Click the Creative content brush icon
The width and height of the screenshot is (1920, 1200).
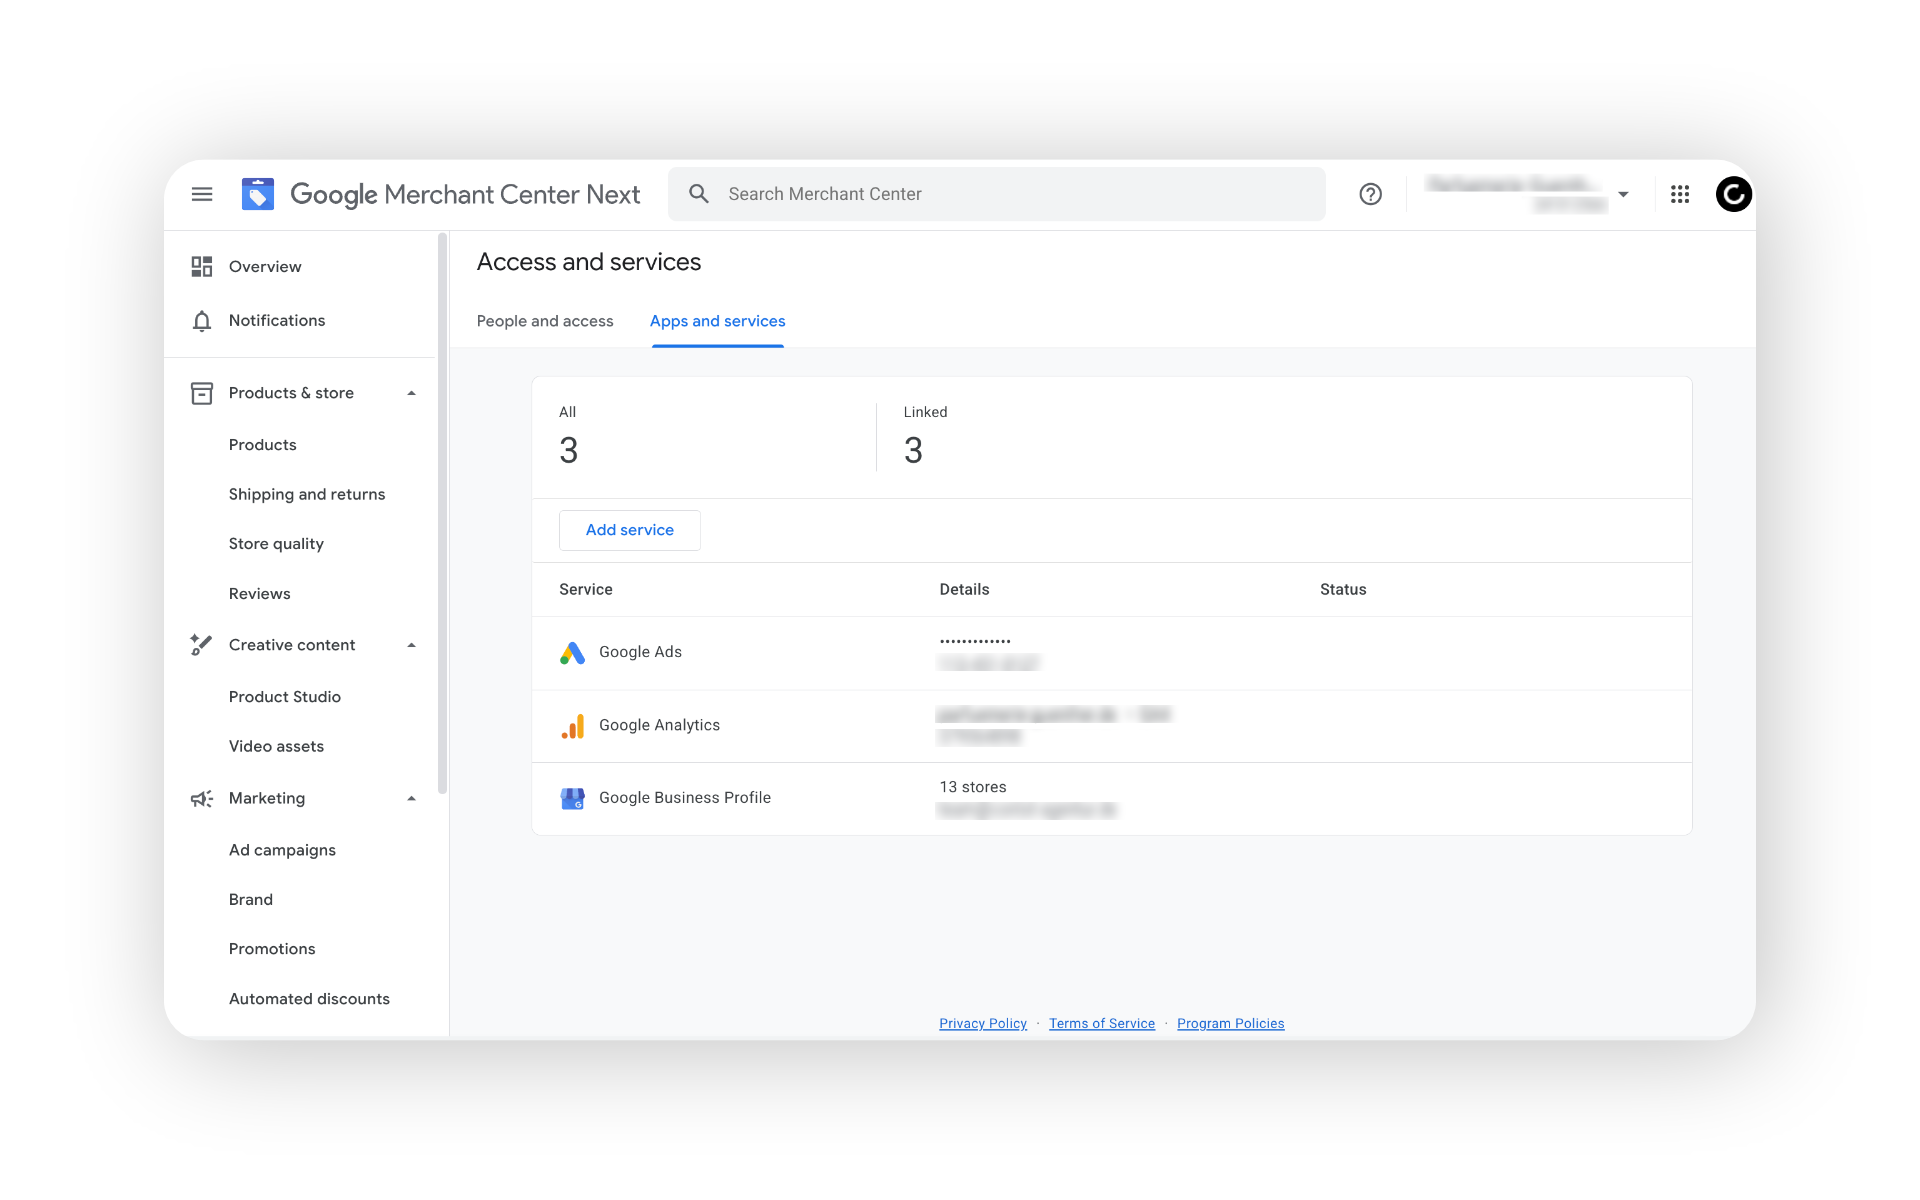tap(202, 645)
